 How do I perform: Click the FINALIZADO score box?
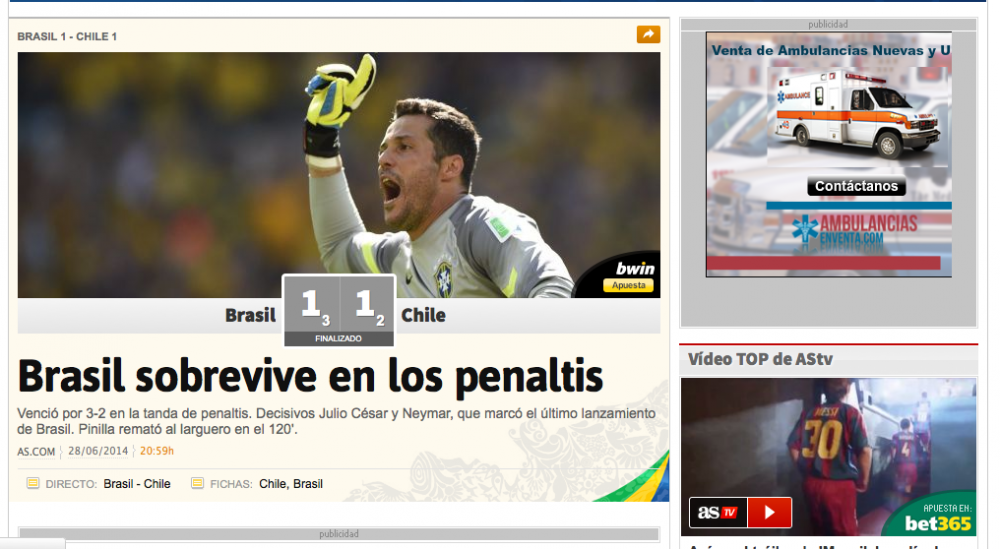[x=338, y=310]
